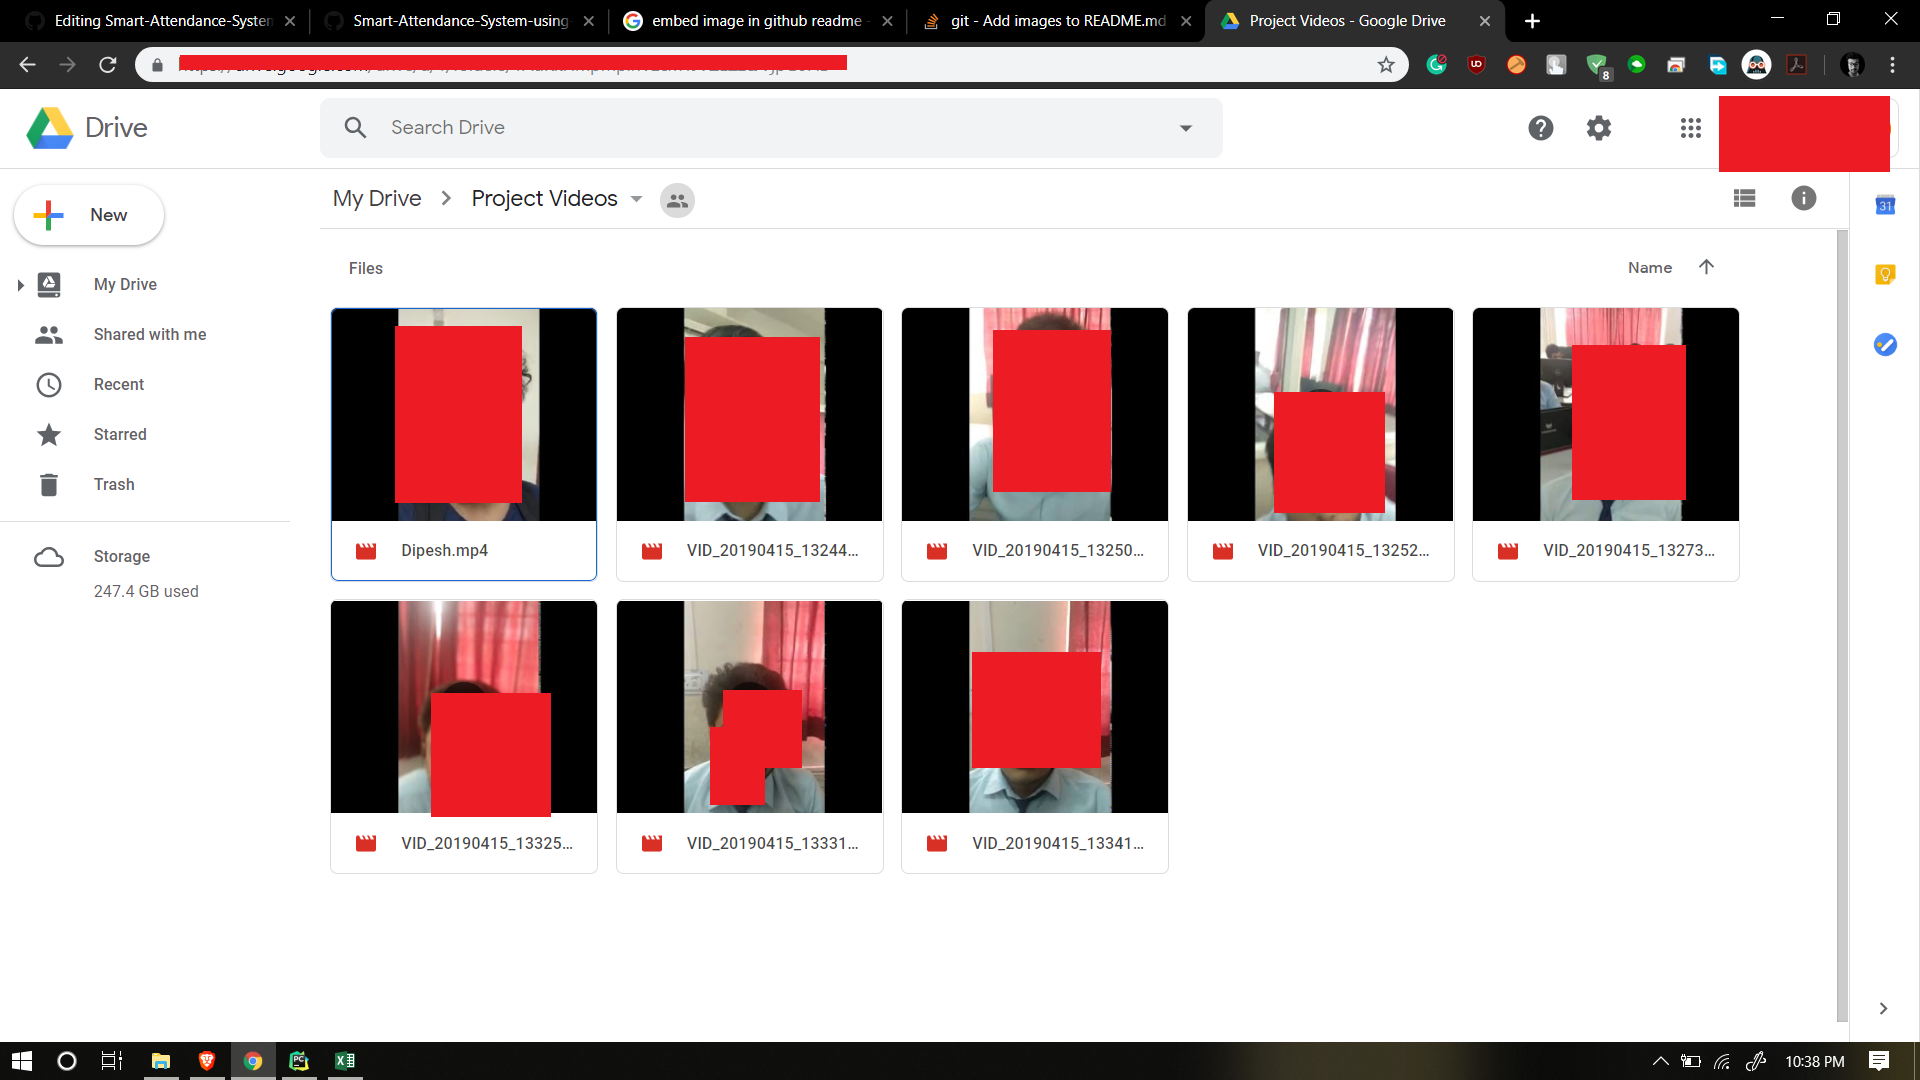This screenshot has height=1080, width=1920.
Task: Open the Google apps grid
Action: [1690, 128]
